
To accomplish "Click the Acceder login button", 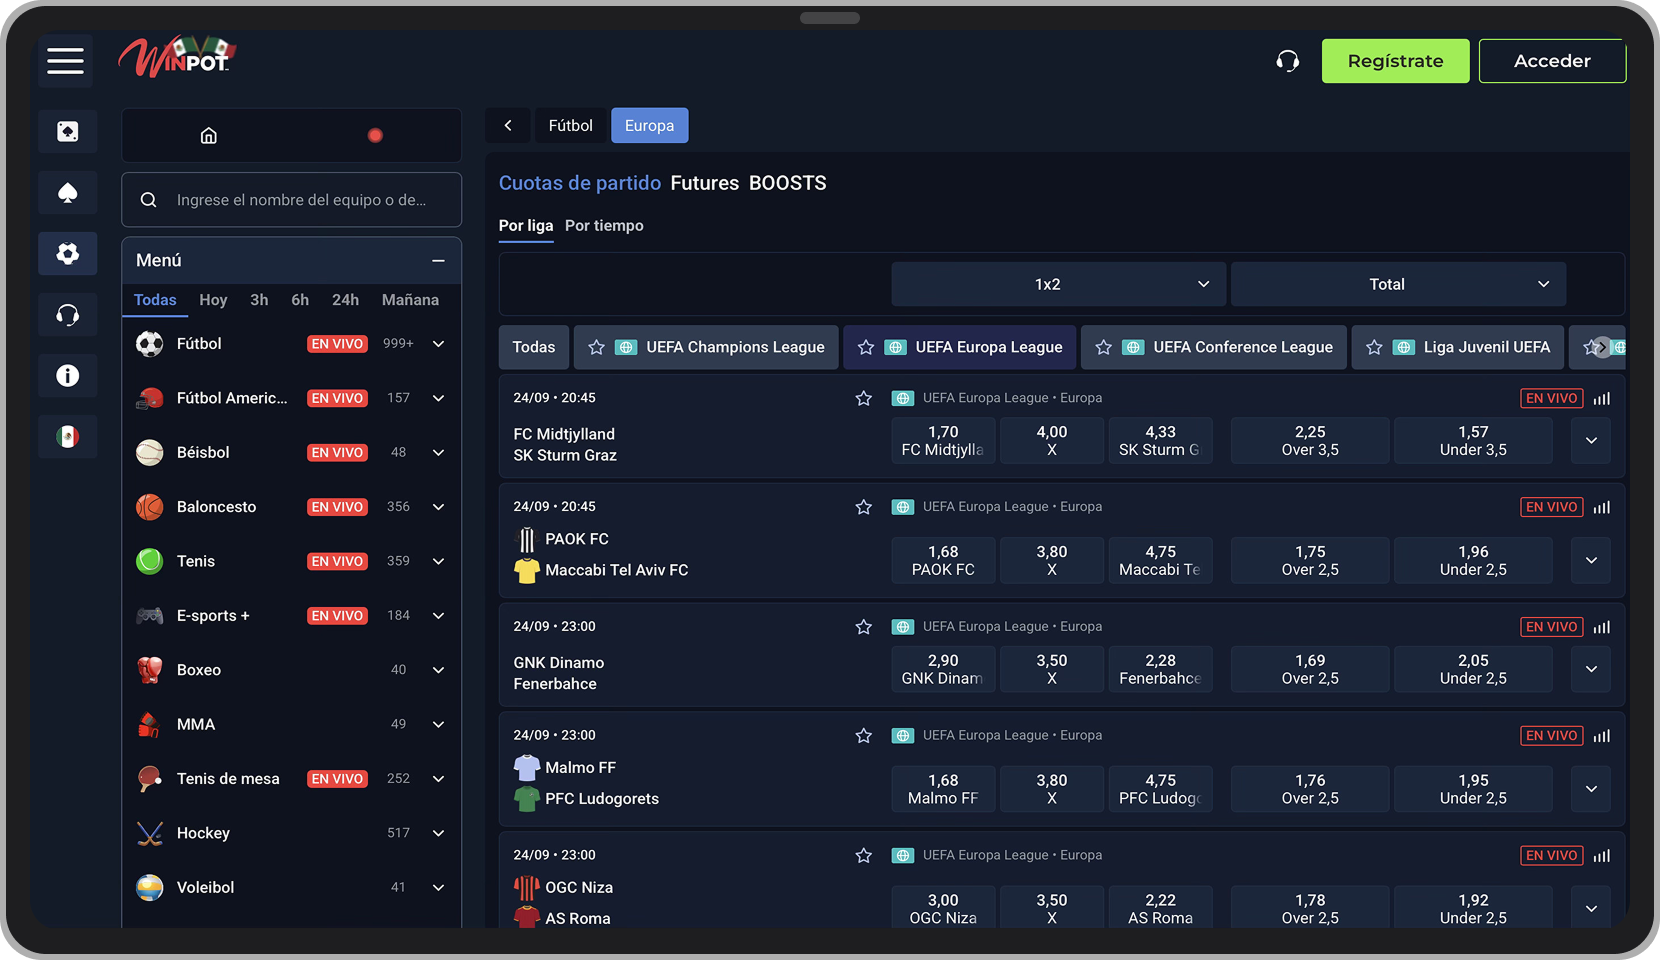I will point(1551,61).
